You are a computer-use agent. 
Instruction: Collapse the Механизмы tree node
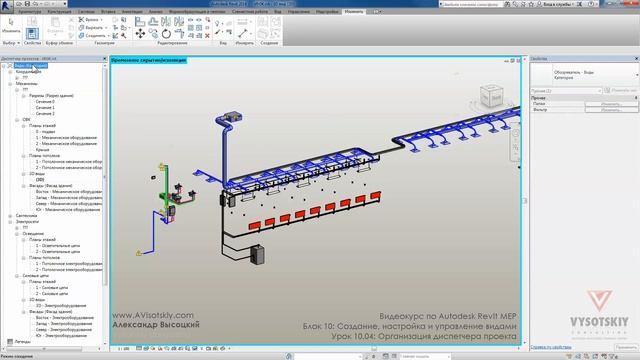(10, 84)
